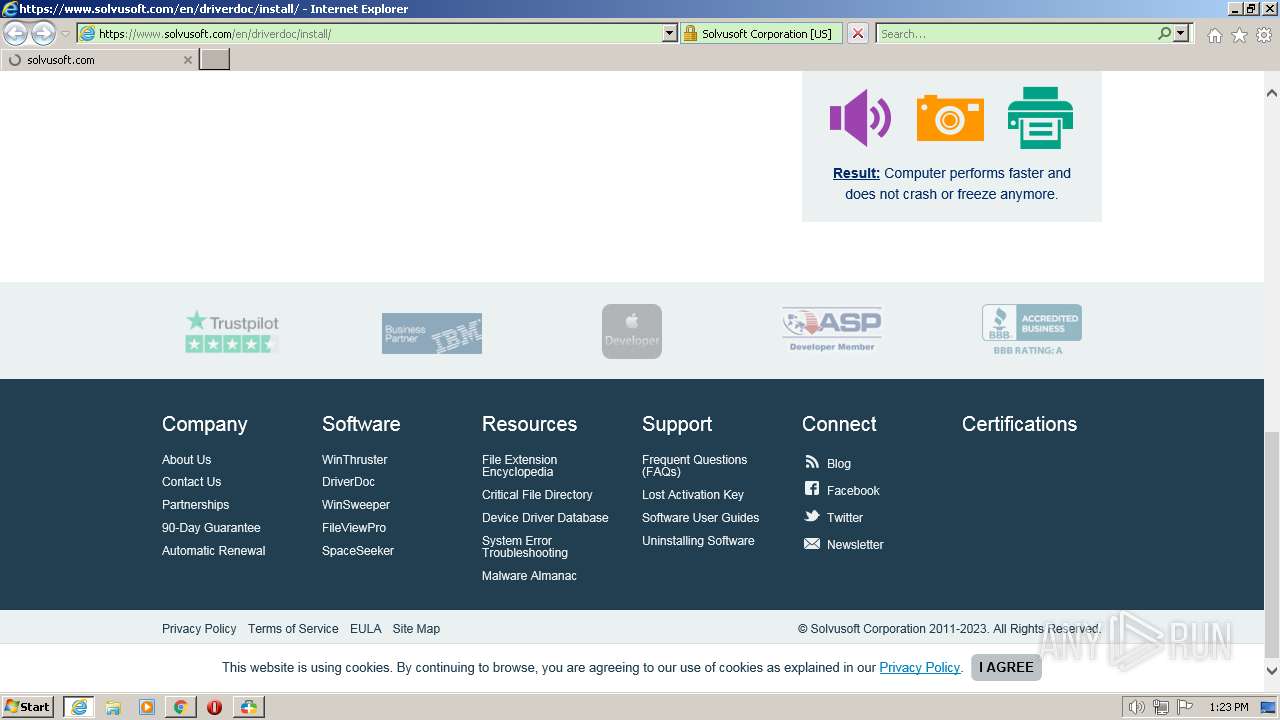
Task: Open the FileViewPro link
Action: (354, 528)
